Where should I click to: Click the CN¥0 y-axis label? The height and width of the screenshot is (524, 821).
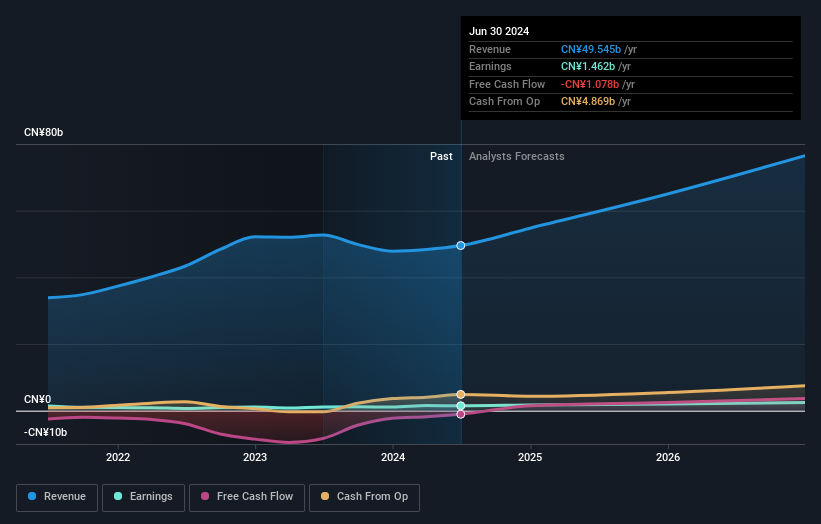click(38, 399)
